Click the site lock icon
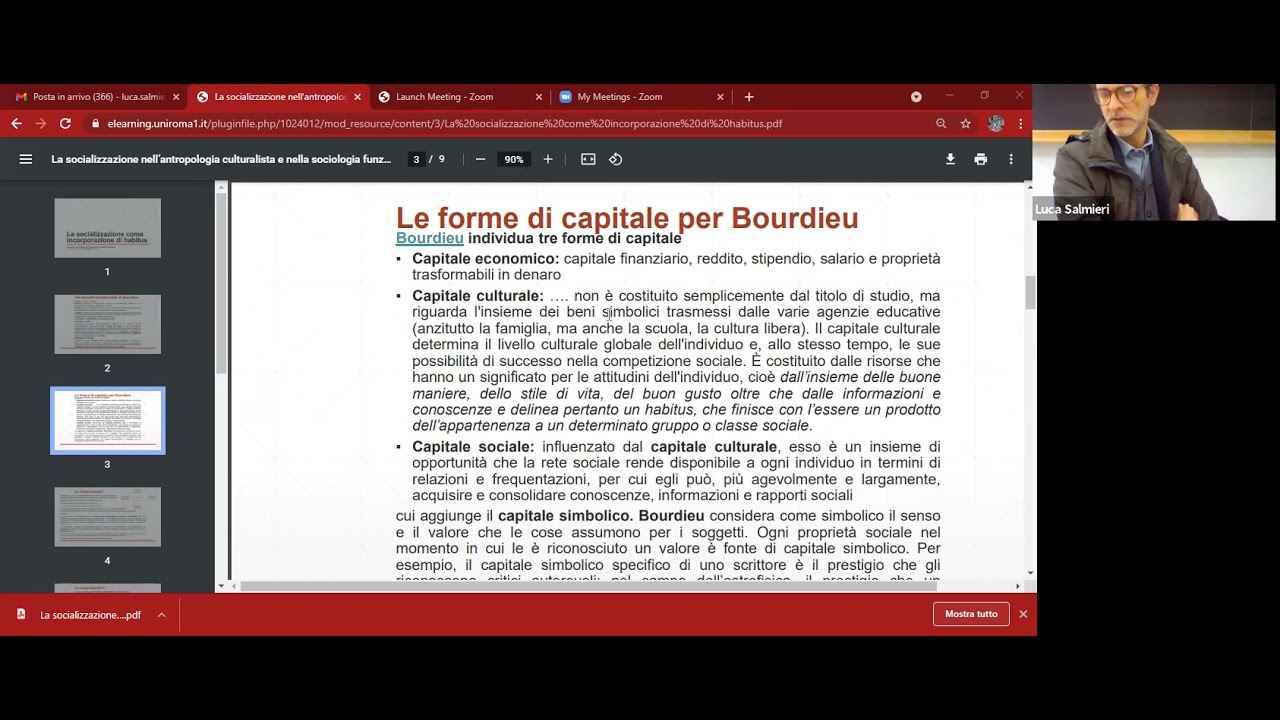This screenshot has height=720, width=1280. pyautogui.click(x=96, y=123)
